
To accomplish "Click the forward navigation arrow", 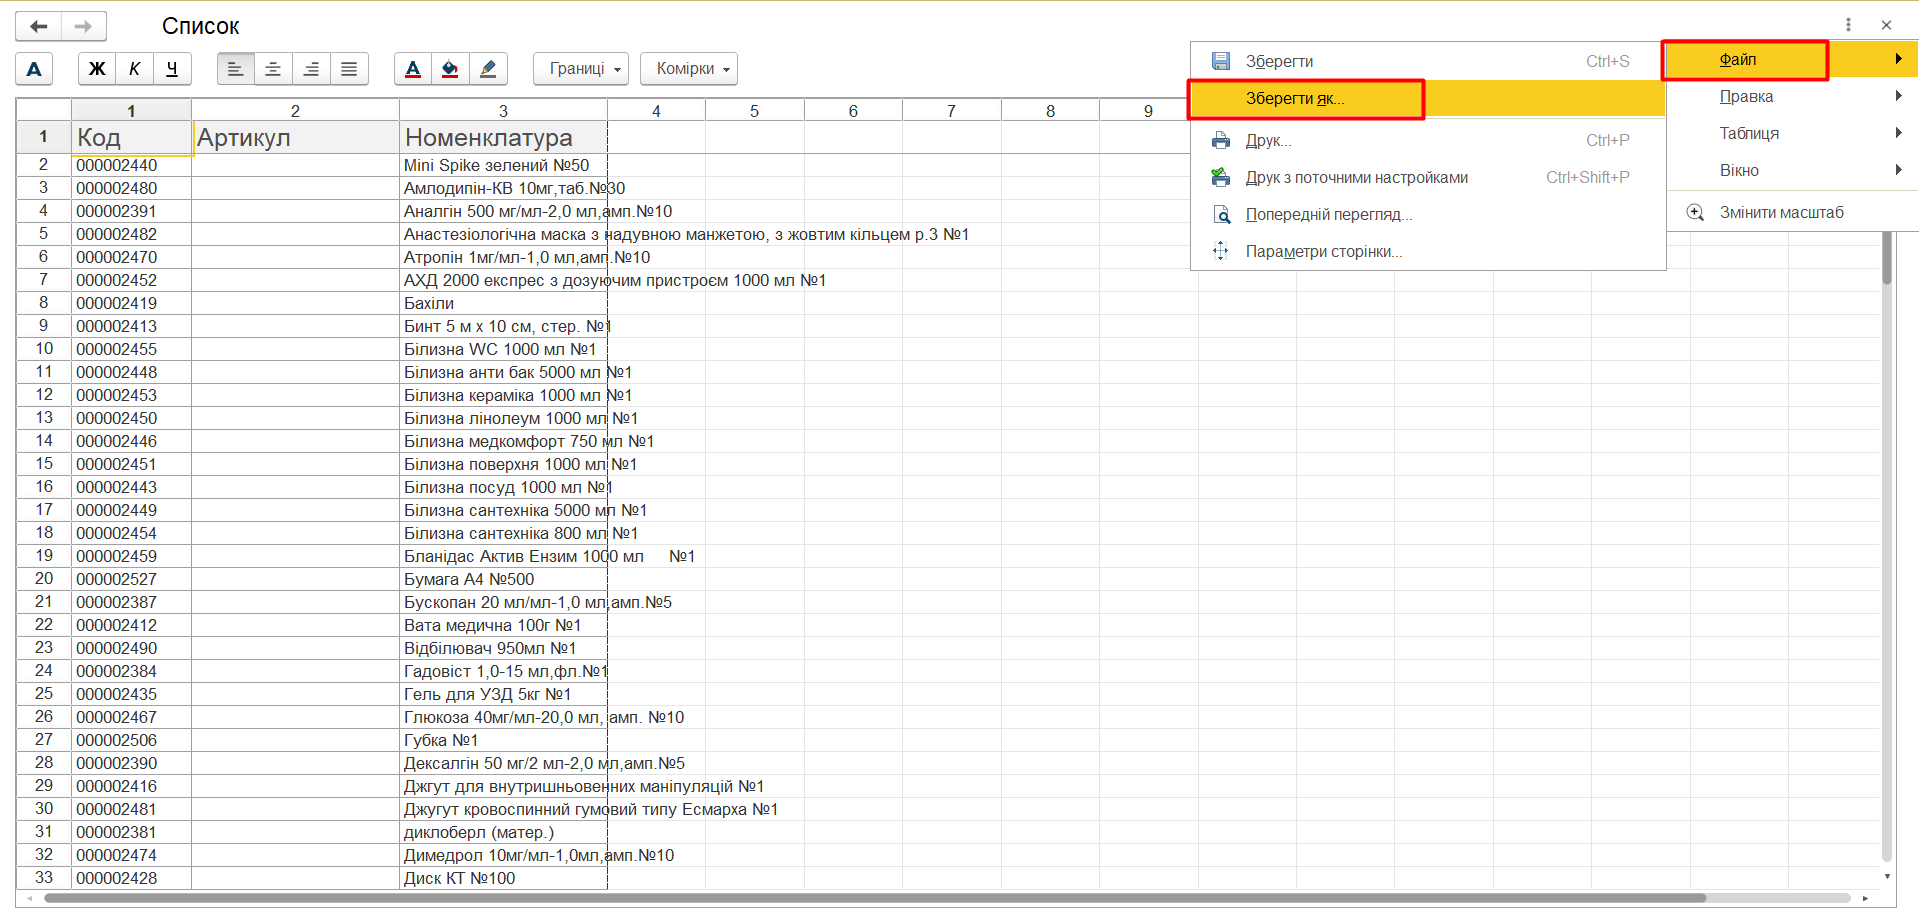I will (84, 26).
